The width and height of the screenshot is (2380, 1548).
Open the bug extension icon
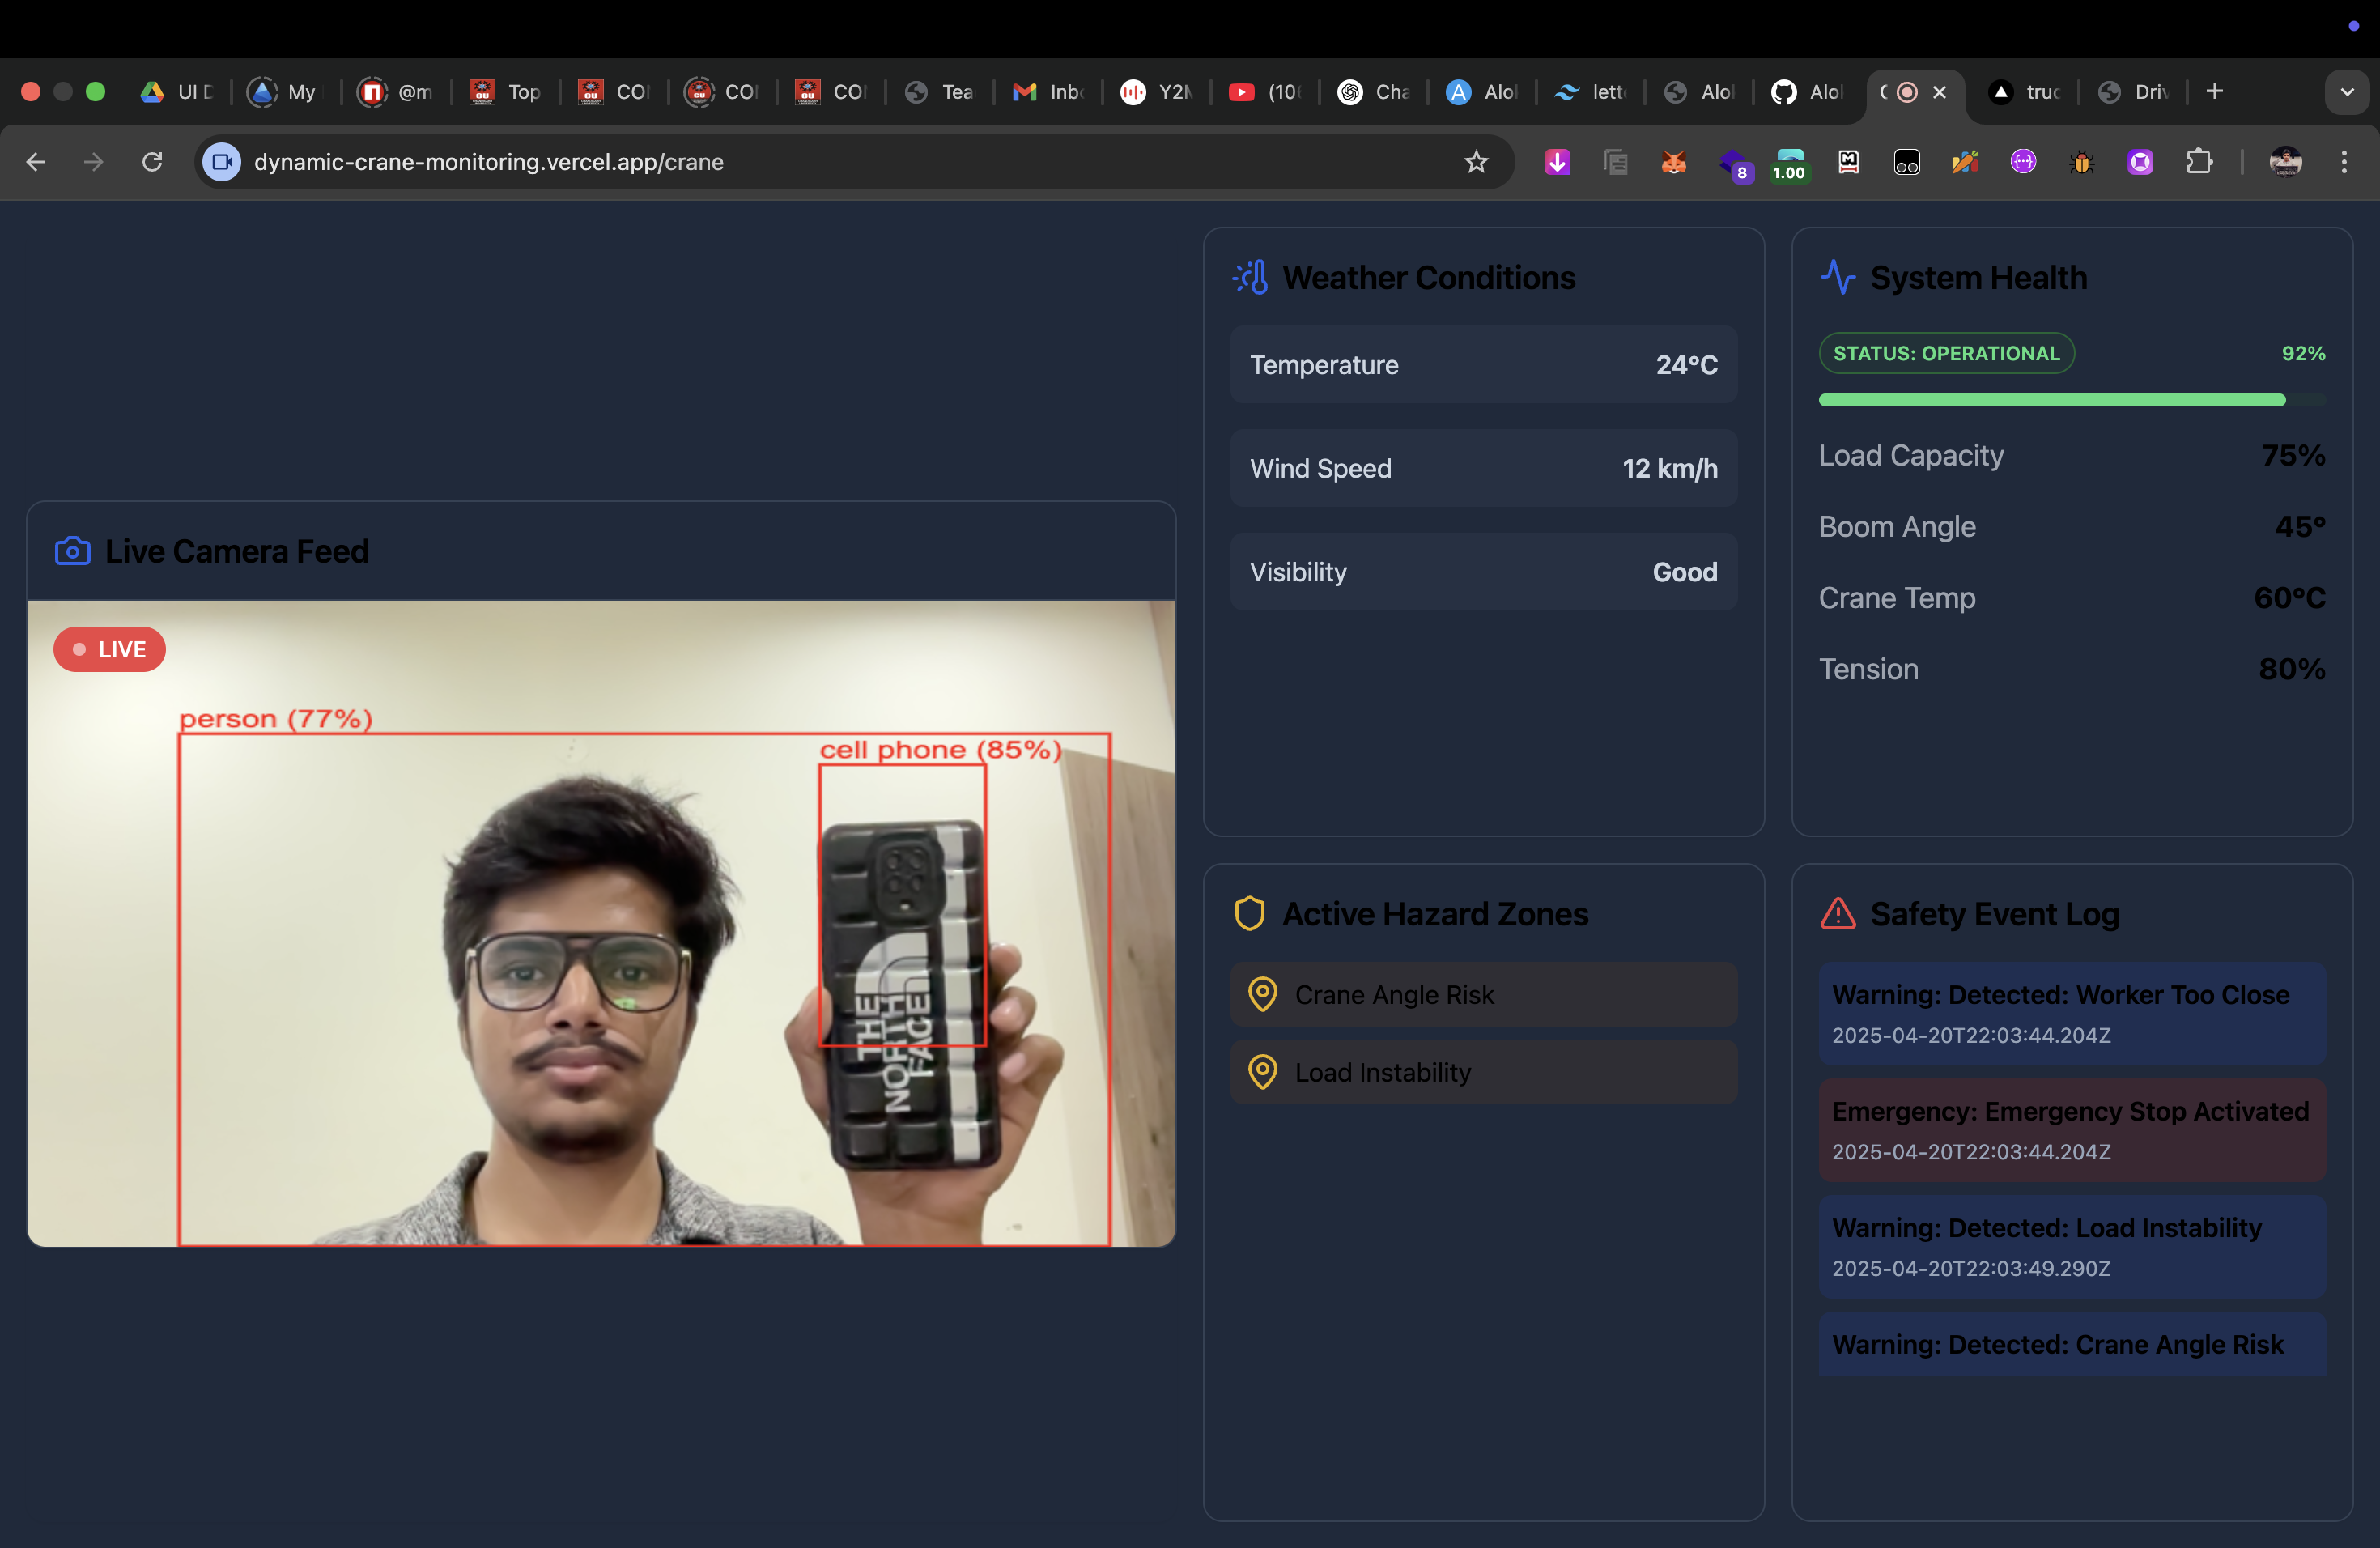(2082, 162)
